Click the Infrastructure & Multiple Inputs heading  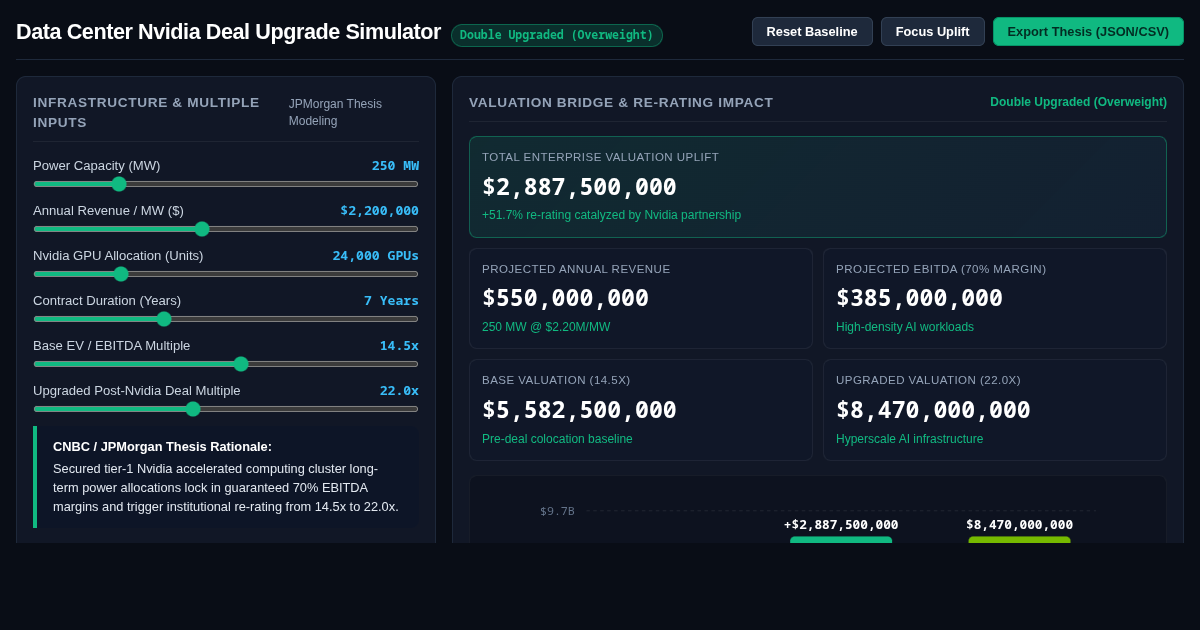point(146,112)
